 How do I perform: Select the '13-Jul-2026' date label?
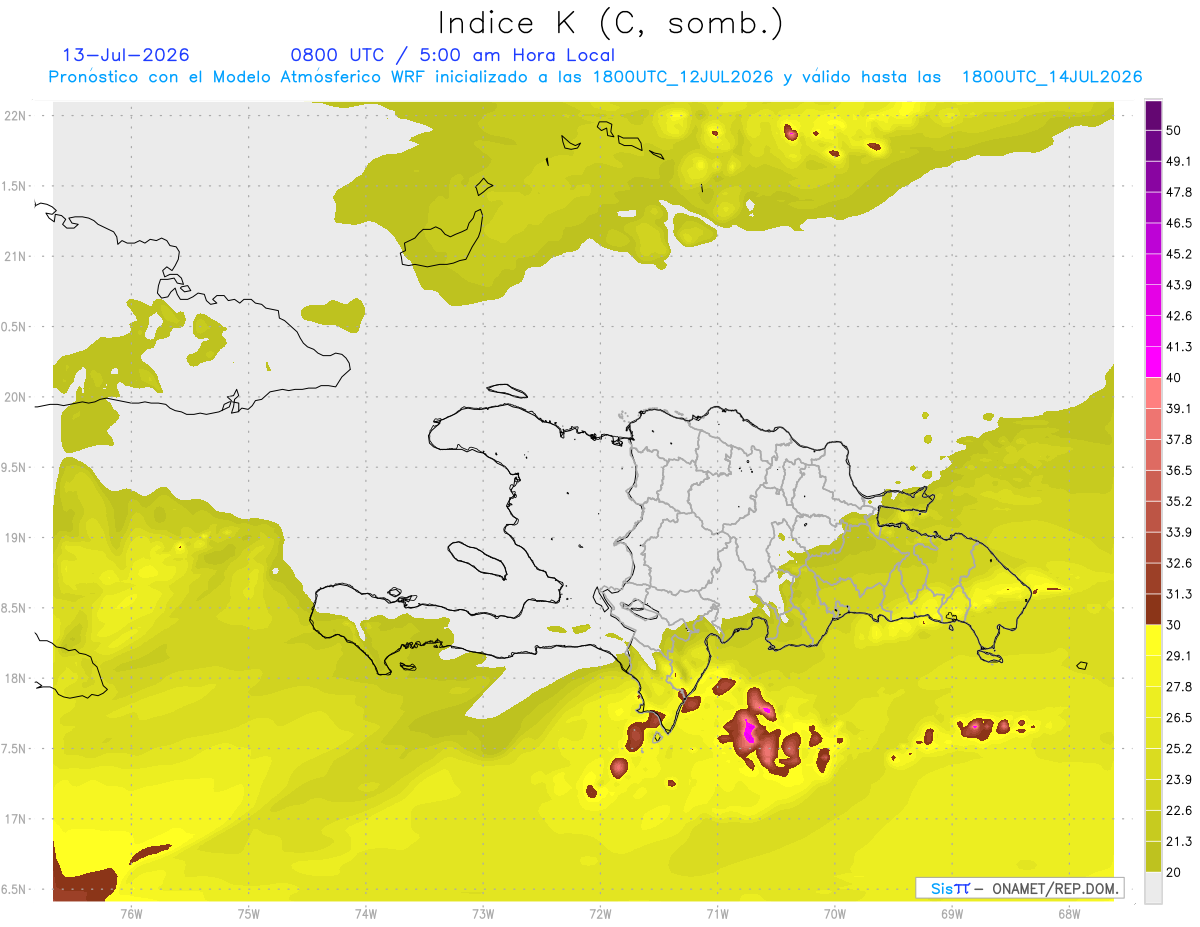[x=126, y=55]
